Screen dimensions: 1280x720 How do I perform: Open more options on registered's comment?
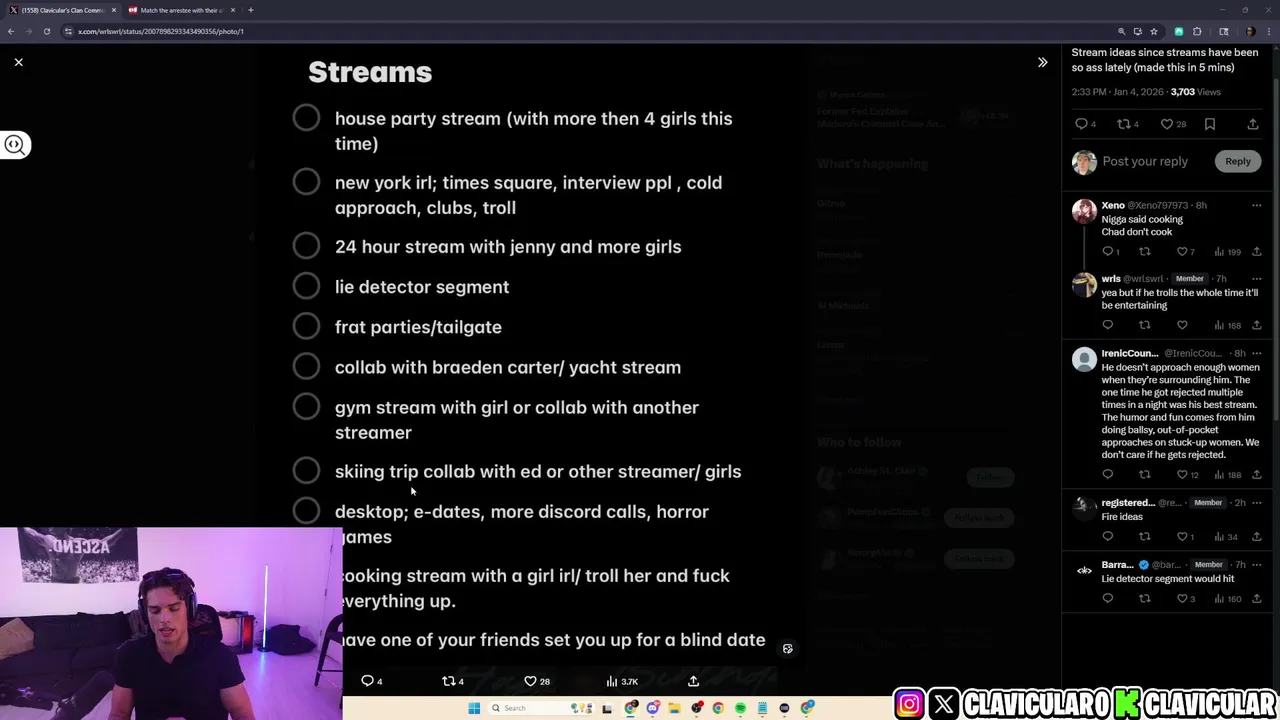(x=1257, y=503)
